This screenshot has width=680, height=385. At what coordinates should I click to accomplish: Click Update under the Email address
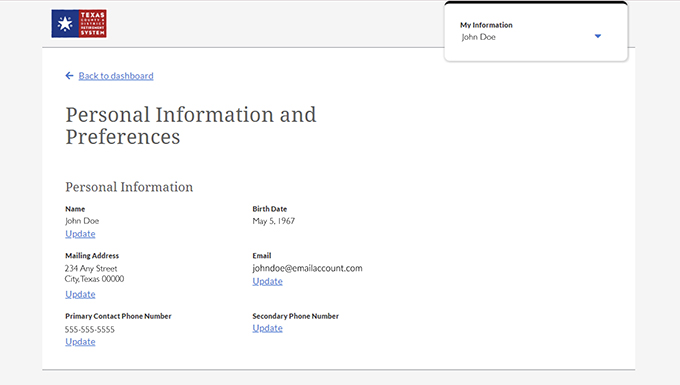click(268, 281)
